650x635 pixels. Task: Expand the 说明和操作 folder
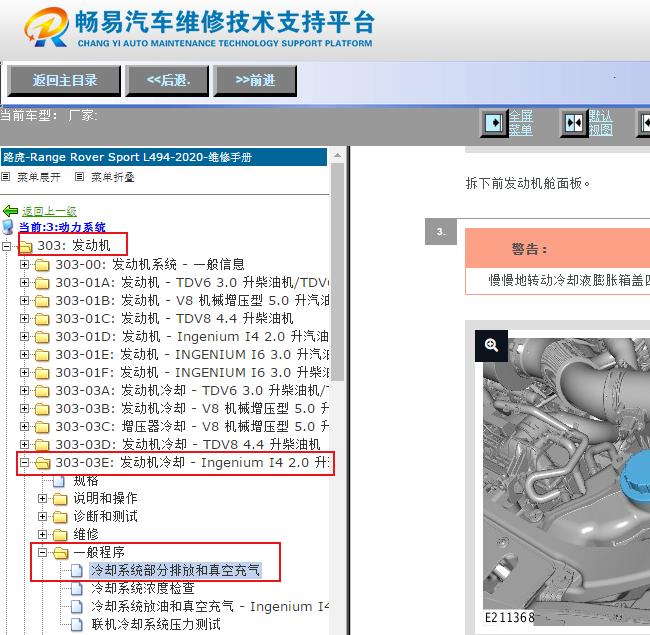point(42,498)
